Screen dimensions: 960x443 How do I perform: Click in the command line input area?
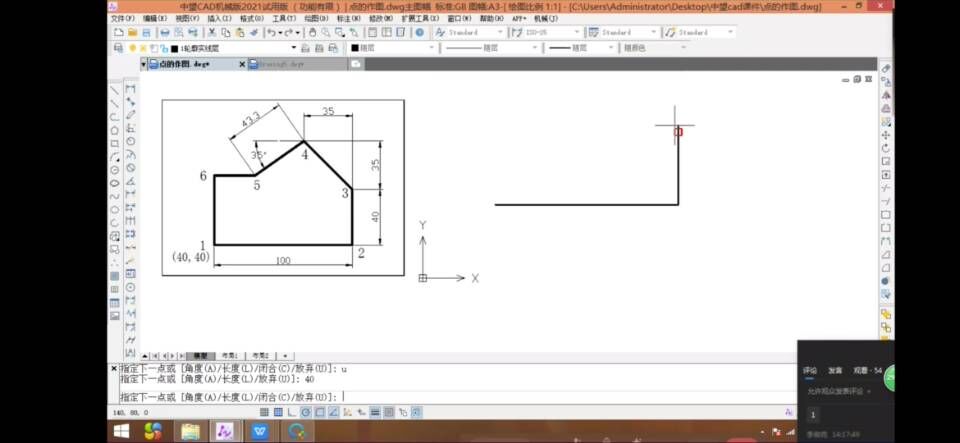click(x=500, y=396)
